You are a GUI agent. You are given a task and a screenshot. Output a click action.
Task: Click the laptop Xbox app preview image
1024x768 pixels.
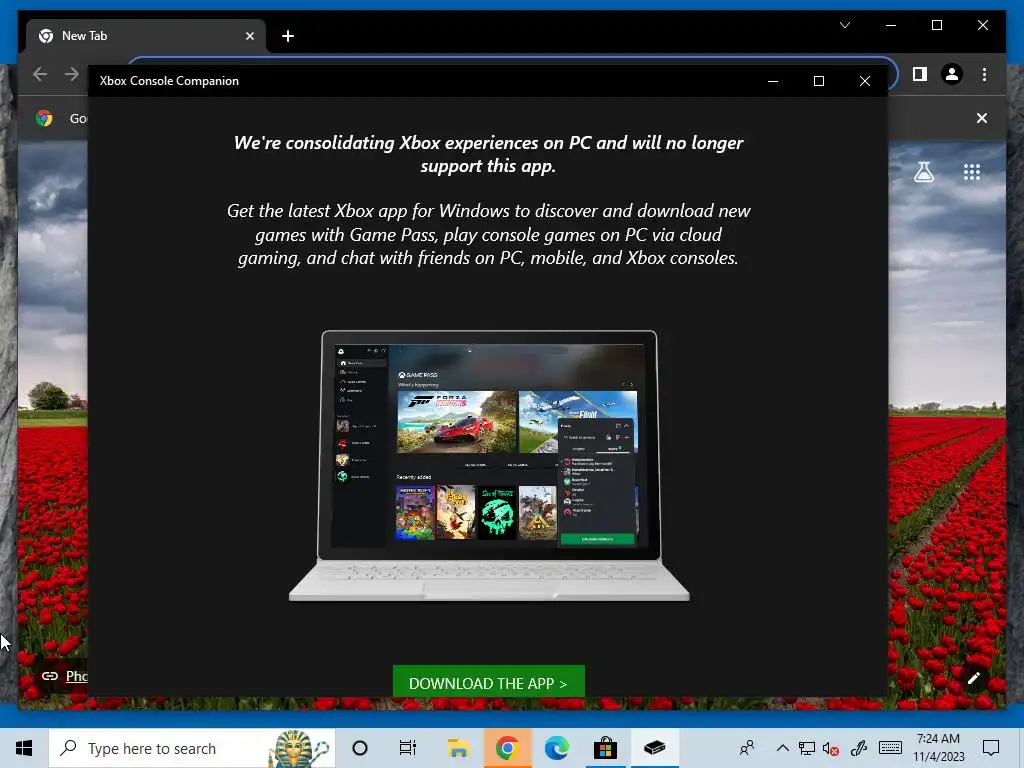tap(489, 465)
